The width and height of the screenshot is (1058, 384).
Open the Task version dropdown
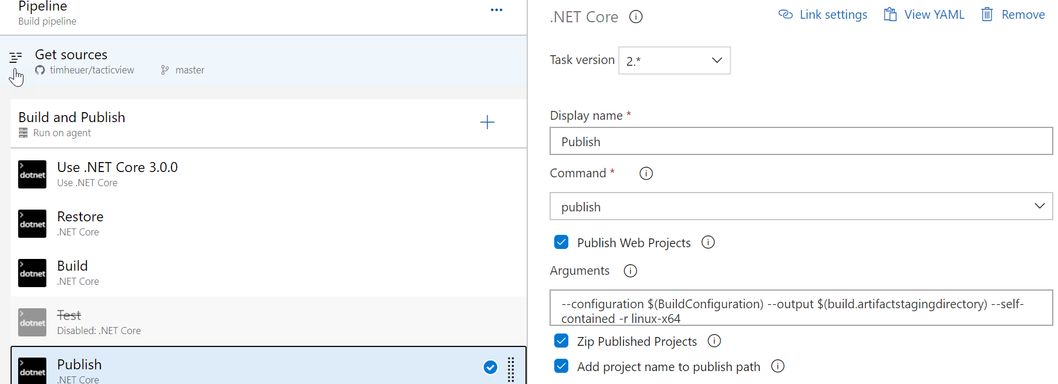(674, 61)
